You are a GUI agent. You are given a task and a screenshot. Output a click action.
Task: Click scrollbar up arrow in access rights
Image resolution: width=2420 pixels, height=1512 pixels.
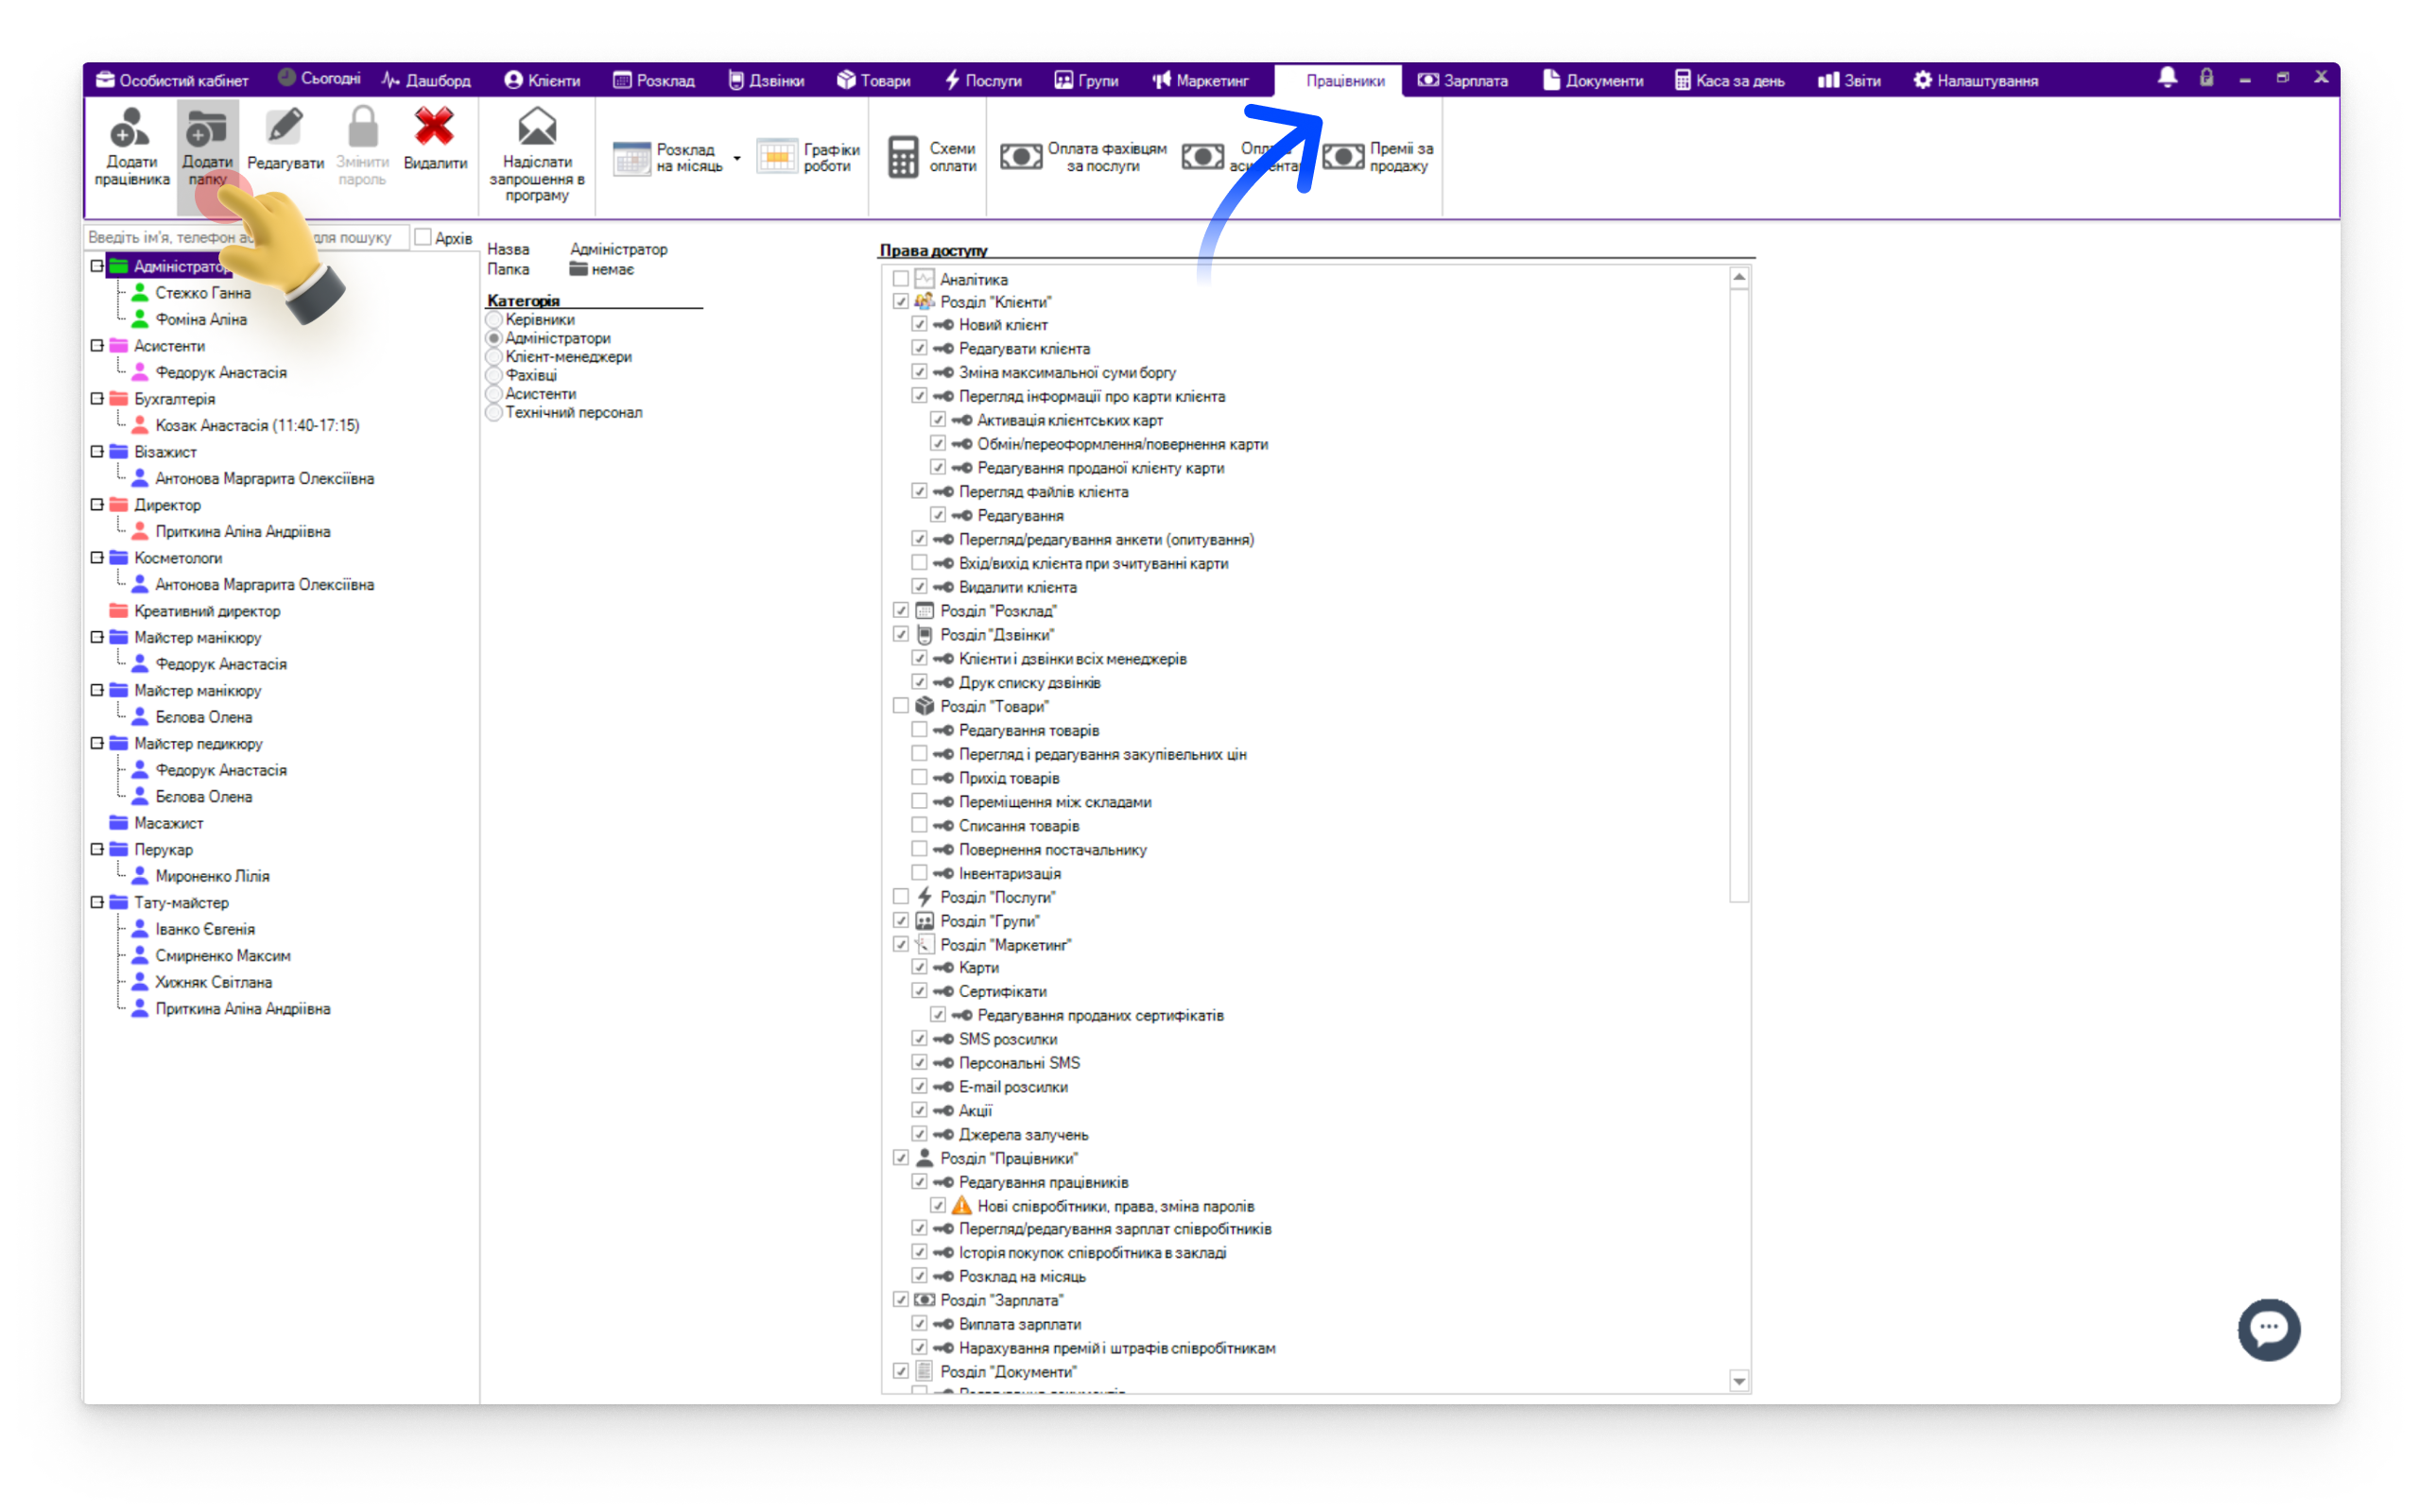pyautogui.click(x=1739, y=277)
